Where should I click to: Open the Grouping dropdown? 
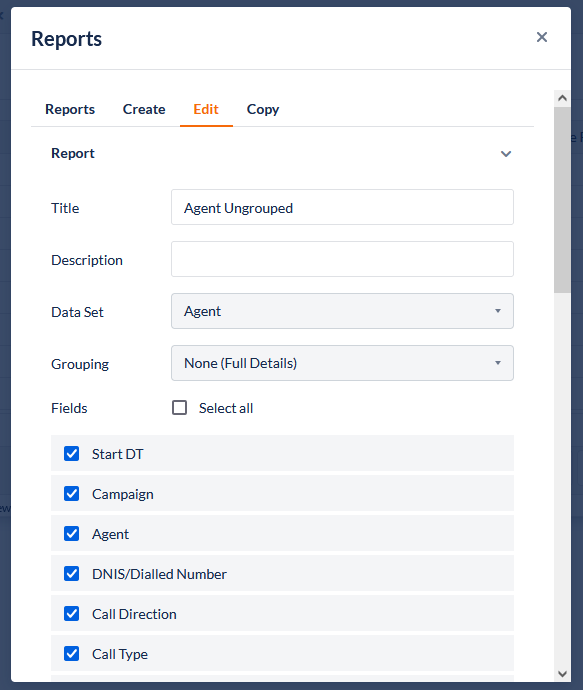pyautogui.click(x=342, y=363)
